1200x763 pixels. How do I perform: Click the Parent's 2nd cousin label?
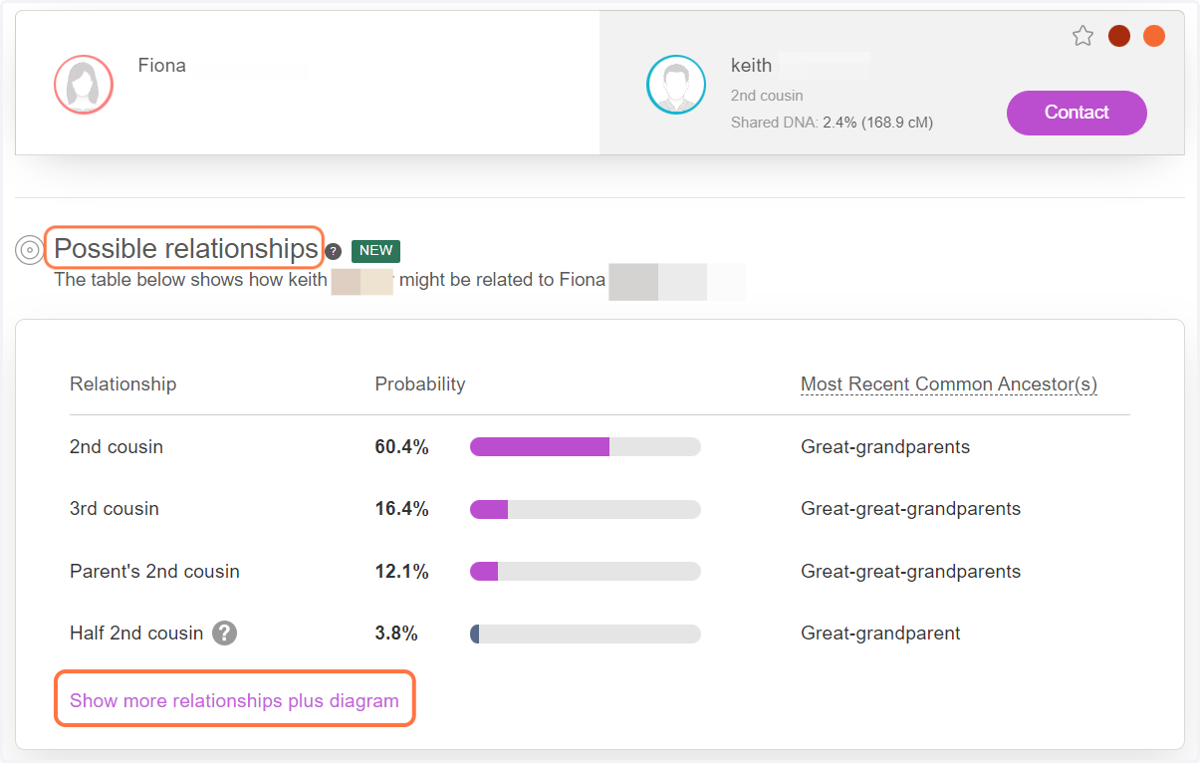155,572
